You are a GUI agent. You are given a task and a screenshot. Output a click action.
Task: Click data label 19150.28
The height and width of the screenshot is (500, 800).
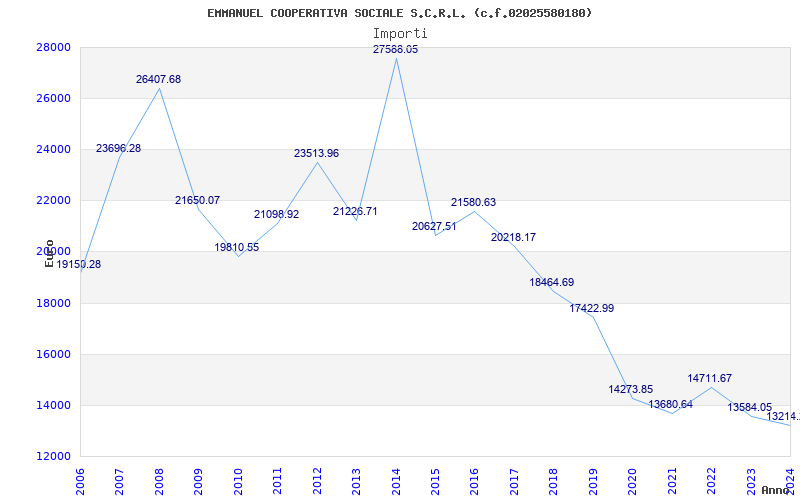79,264
